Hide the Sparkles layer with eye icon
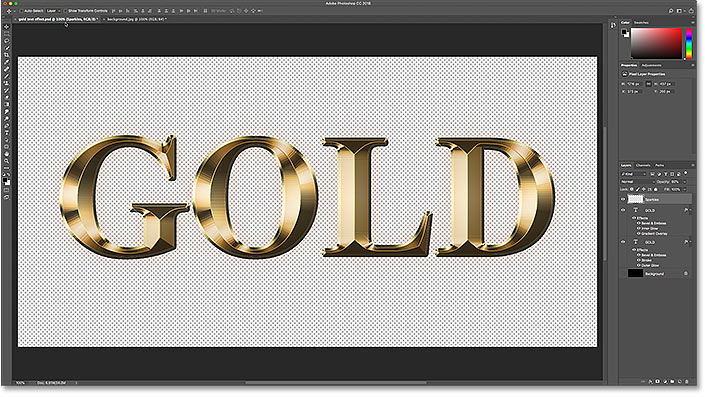 click(x=623, y=199)
